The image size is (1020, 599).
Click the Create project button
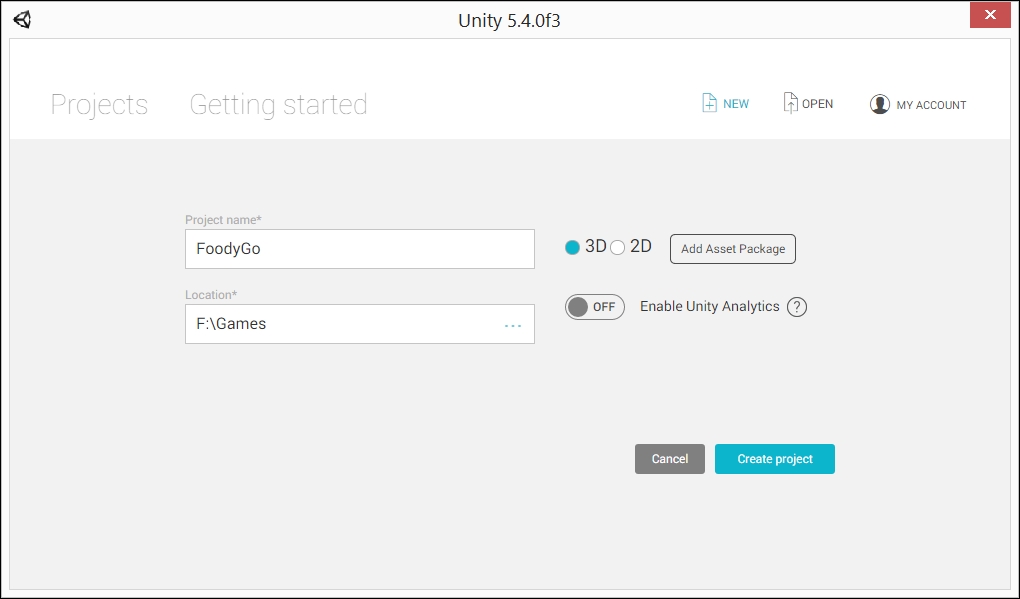[775, 459]
